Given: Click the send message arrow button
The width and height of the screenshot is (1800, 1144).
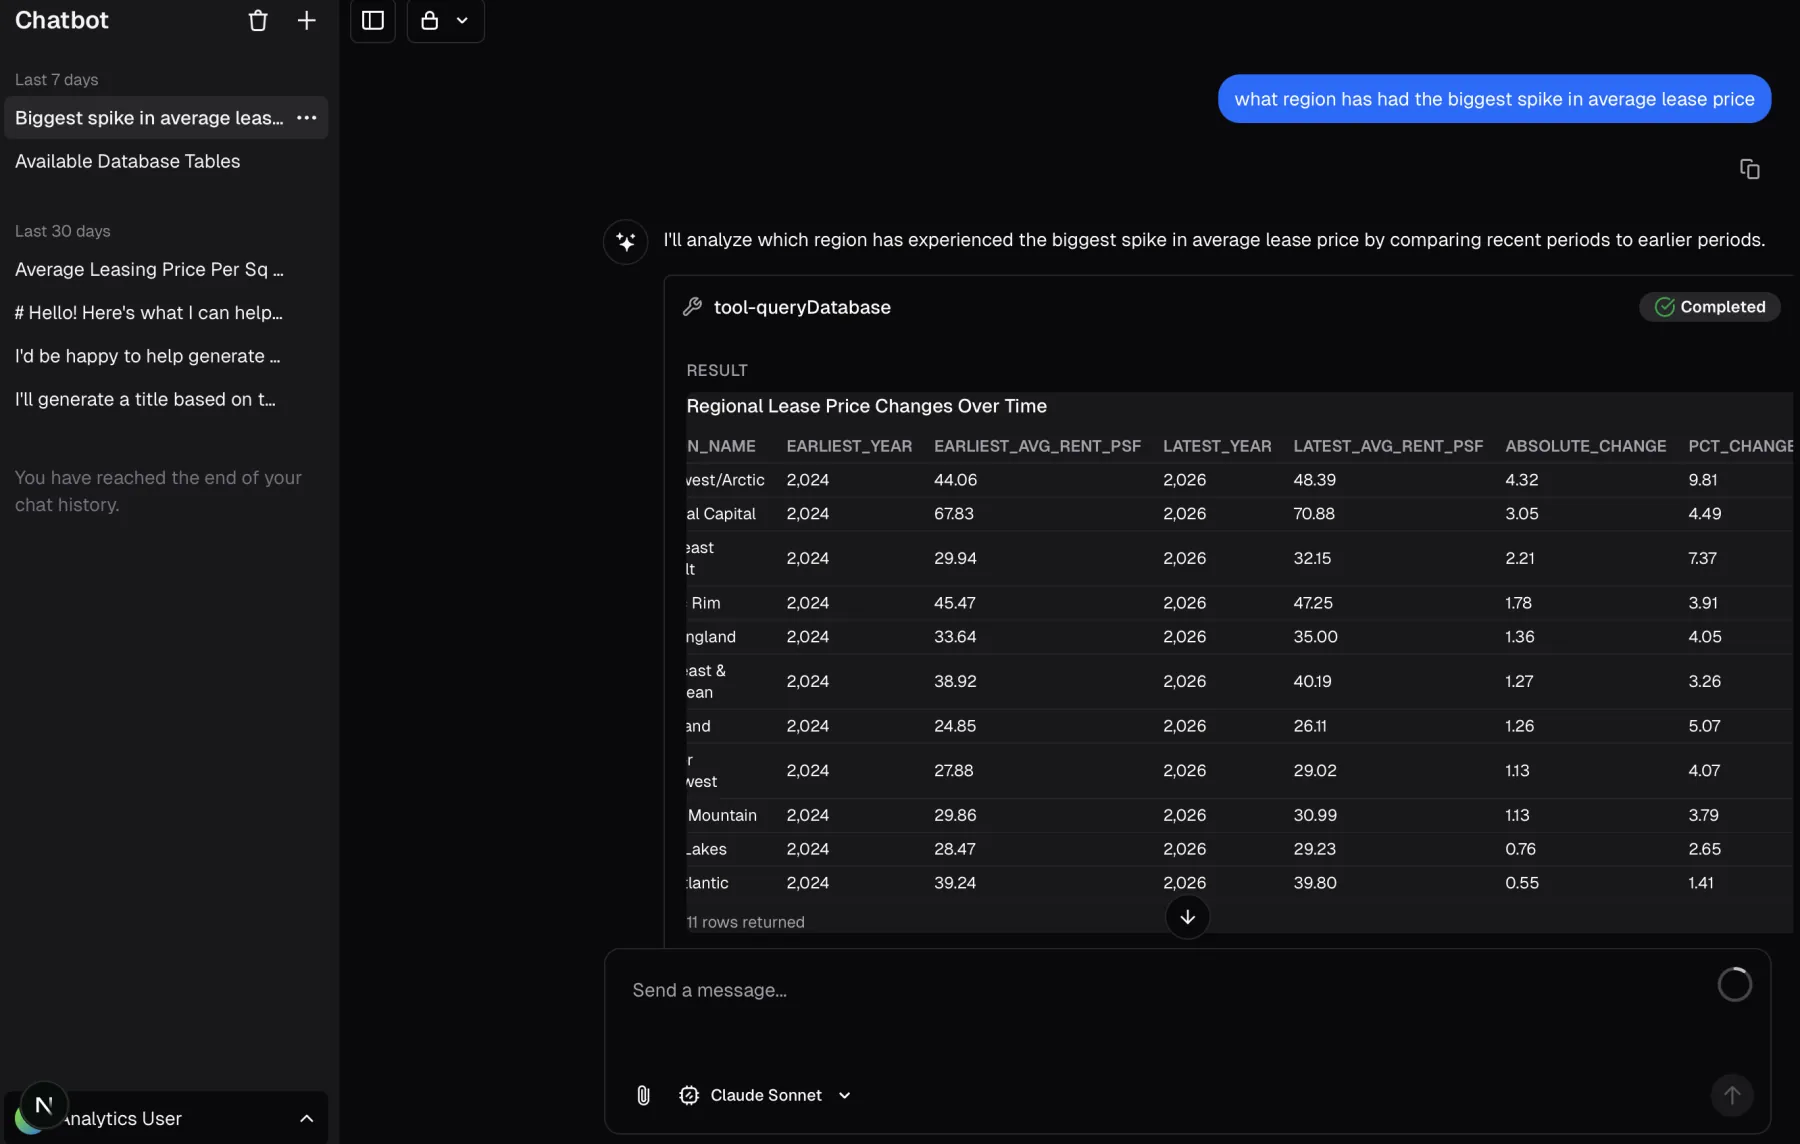Looking at the screenshot, I should tap(1732, 1095).
